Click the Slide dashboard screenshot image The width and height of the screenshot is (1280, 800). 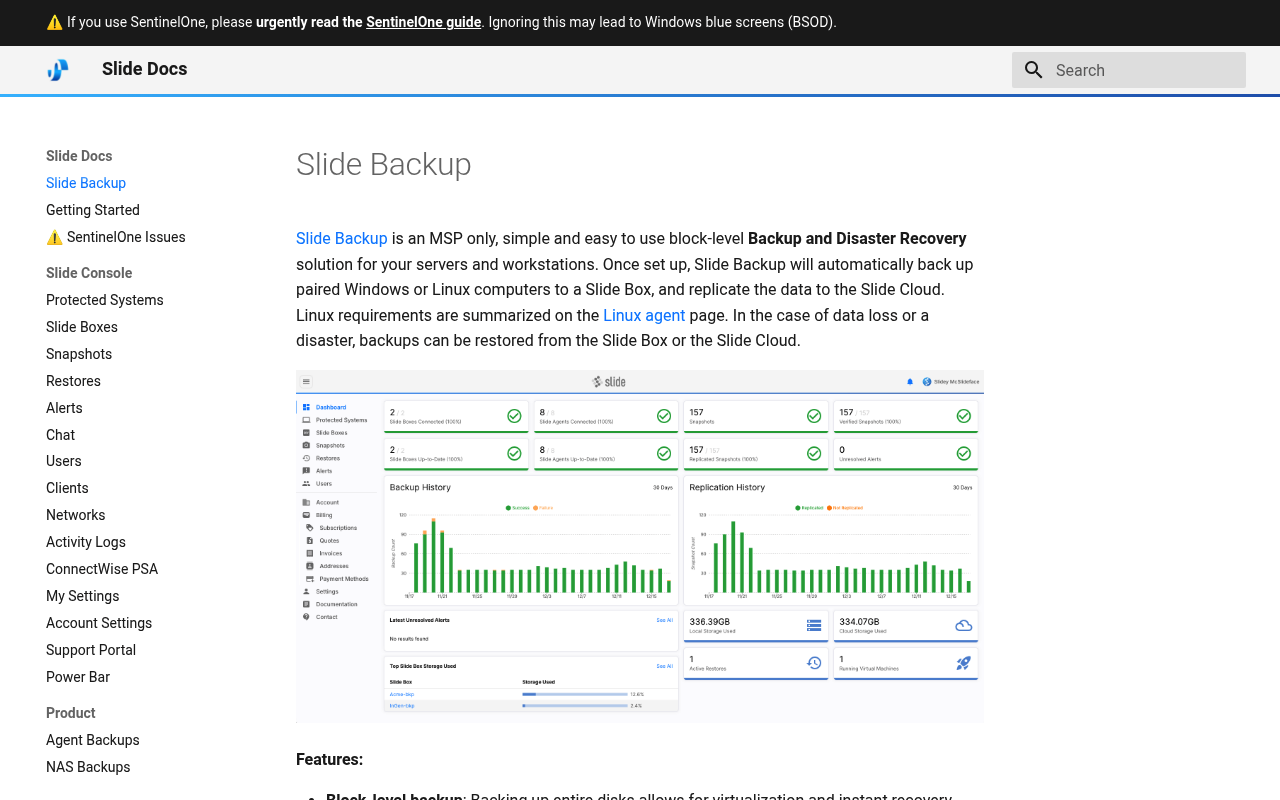640,547
